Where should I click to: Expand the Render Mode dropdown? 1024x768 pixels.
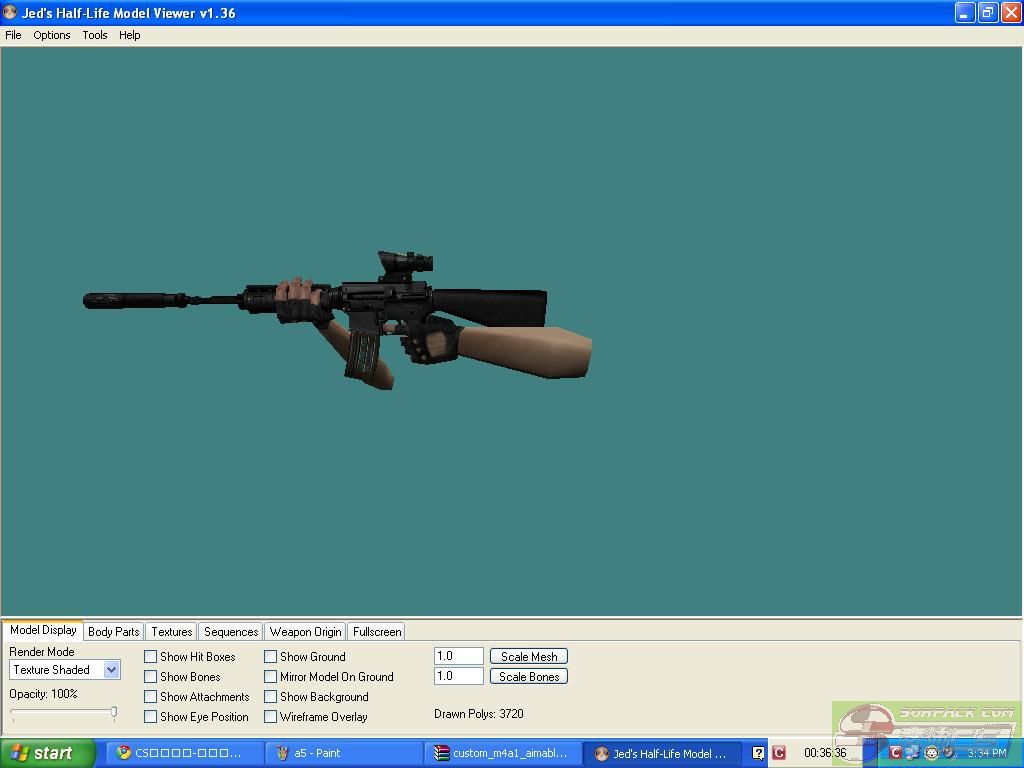coord(111,670)
